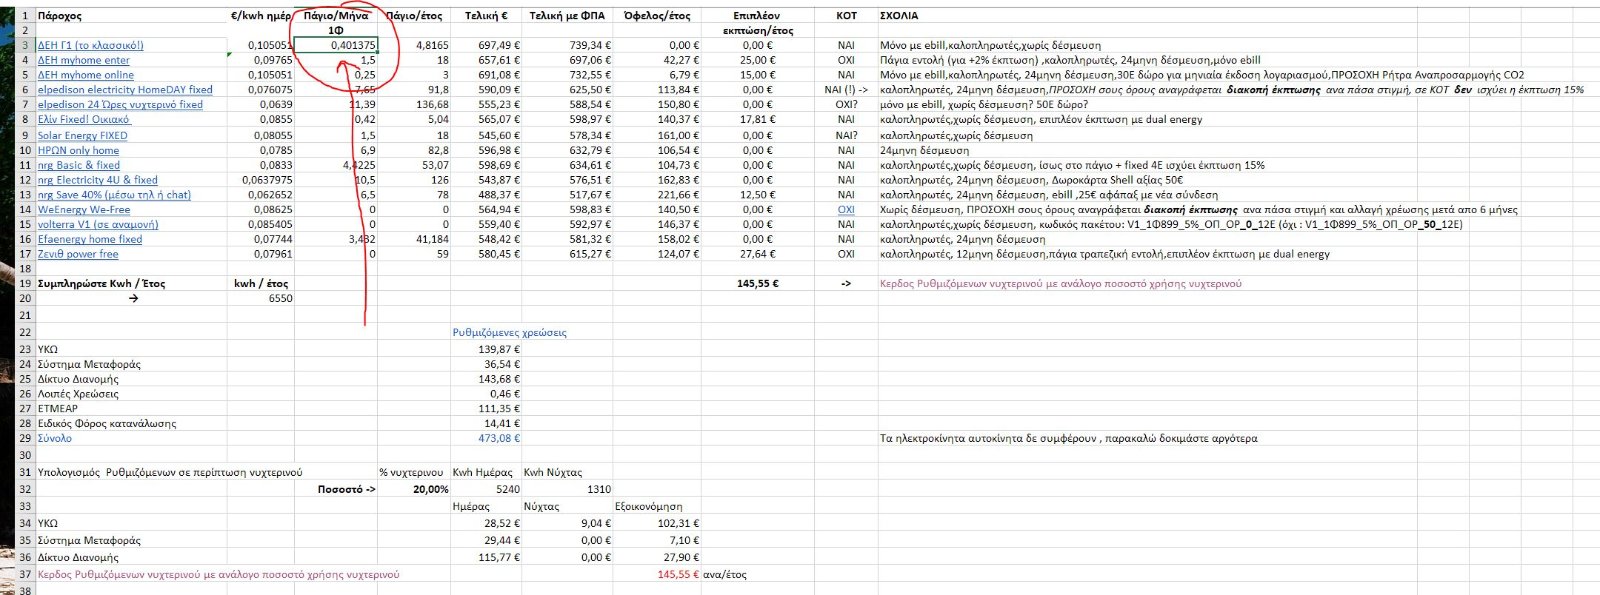Select the Kwh Νύχτας value 1310
Screen dimensions: 1600x595
tap(567, 490)
